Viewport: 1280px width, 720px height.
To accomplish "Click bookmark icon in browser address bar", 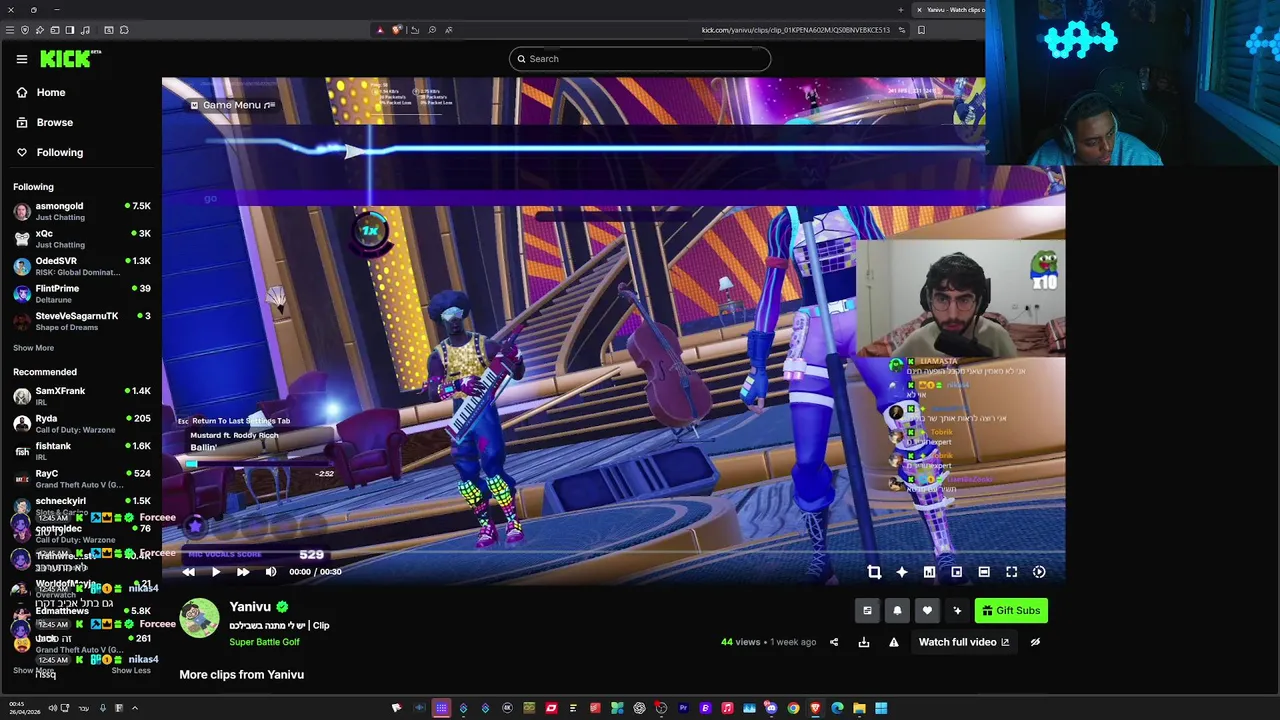I will tap(921, 30).
